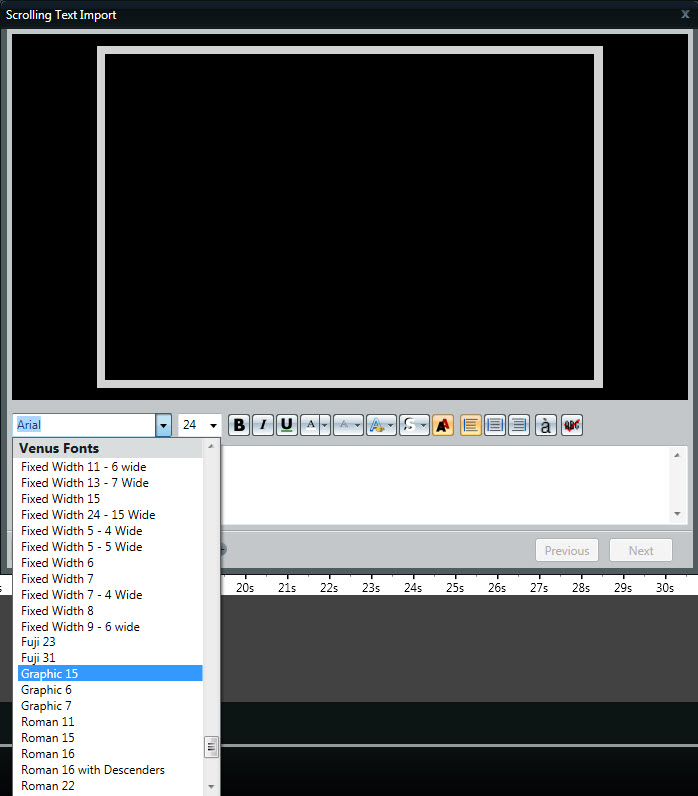Click the Previous button

click(x=567, y=550)
